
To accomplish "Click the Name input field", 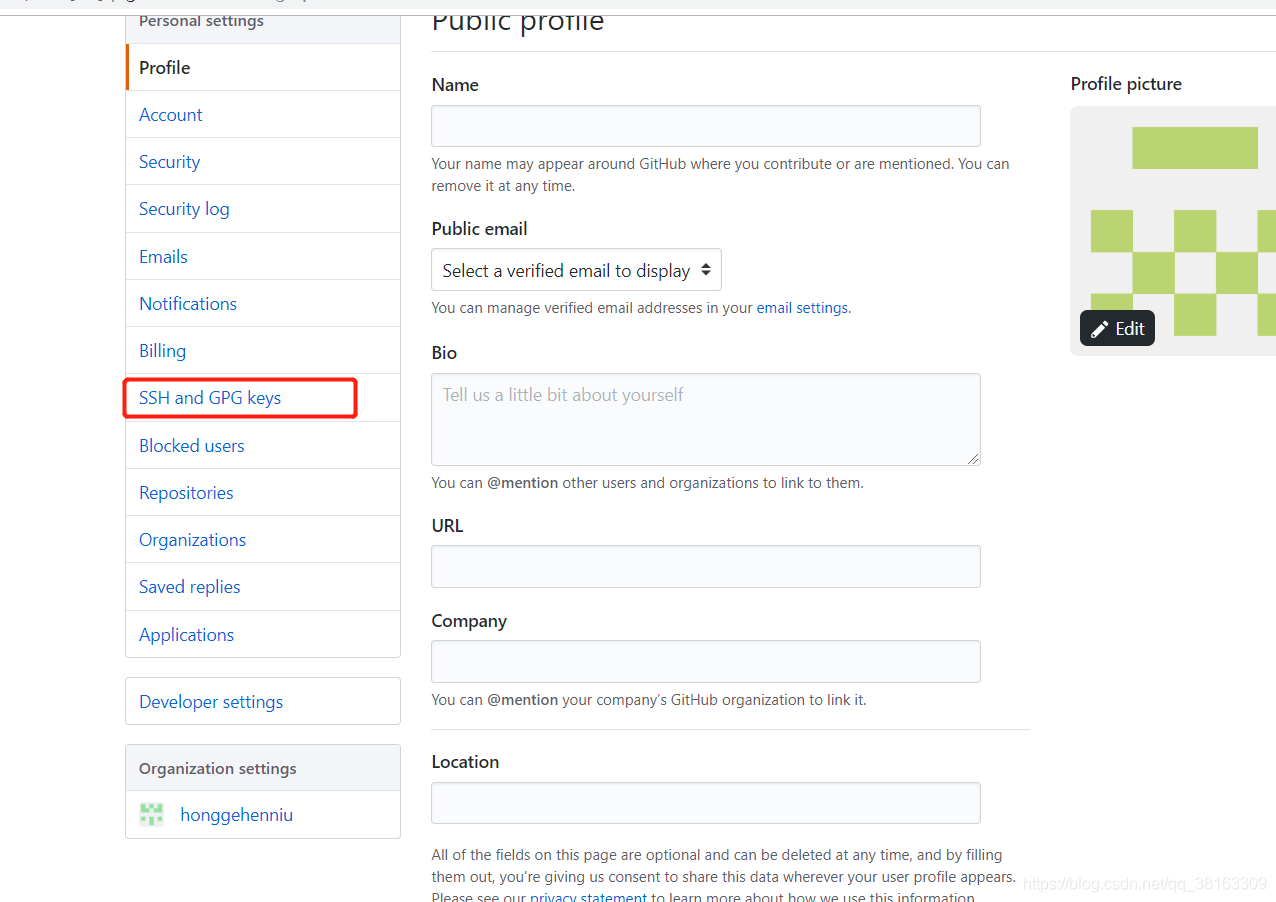I will [x=705, y=127].
